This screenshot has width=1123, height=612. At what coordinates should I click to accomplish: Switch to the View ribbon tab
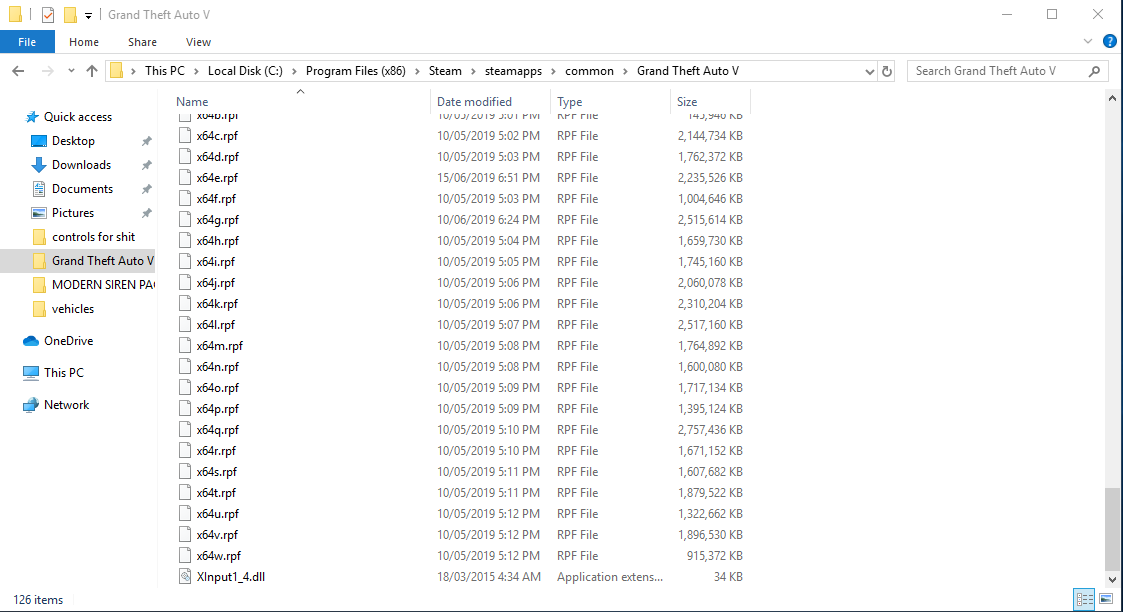coord(198,42)
